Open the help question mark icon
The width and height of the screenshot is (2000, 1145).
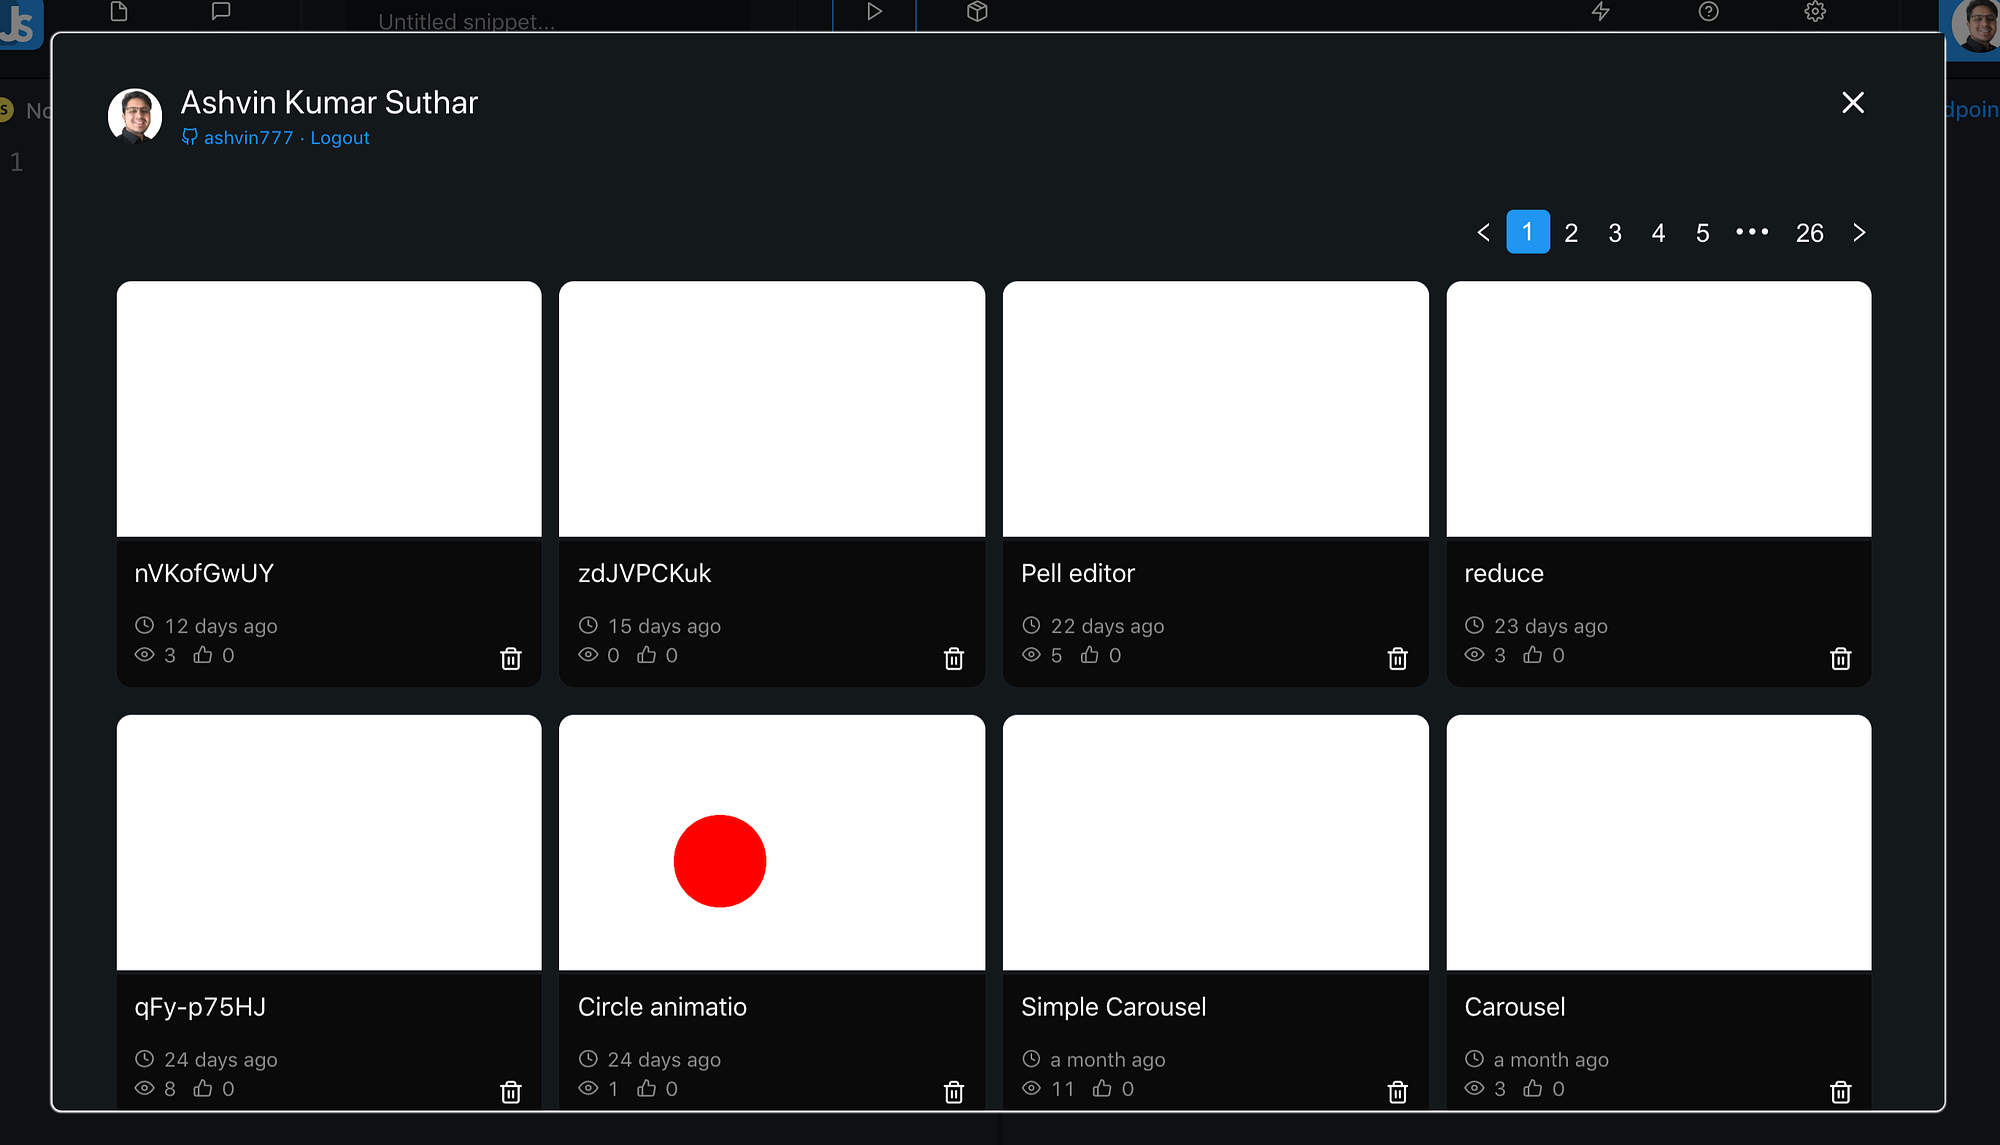click(1708, 13)
